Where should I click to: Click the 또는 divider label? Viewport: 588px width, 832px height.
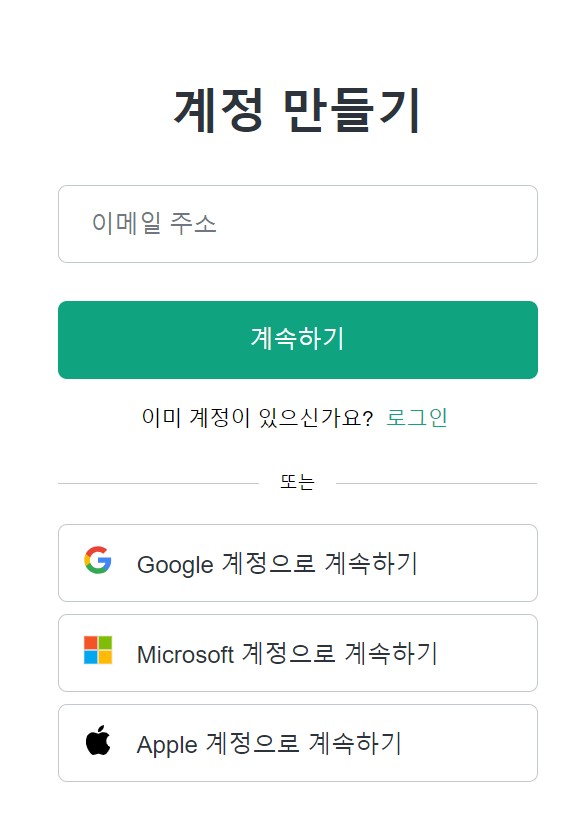click(x=297, y=480)
